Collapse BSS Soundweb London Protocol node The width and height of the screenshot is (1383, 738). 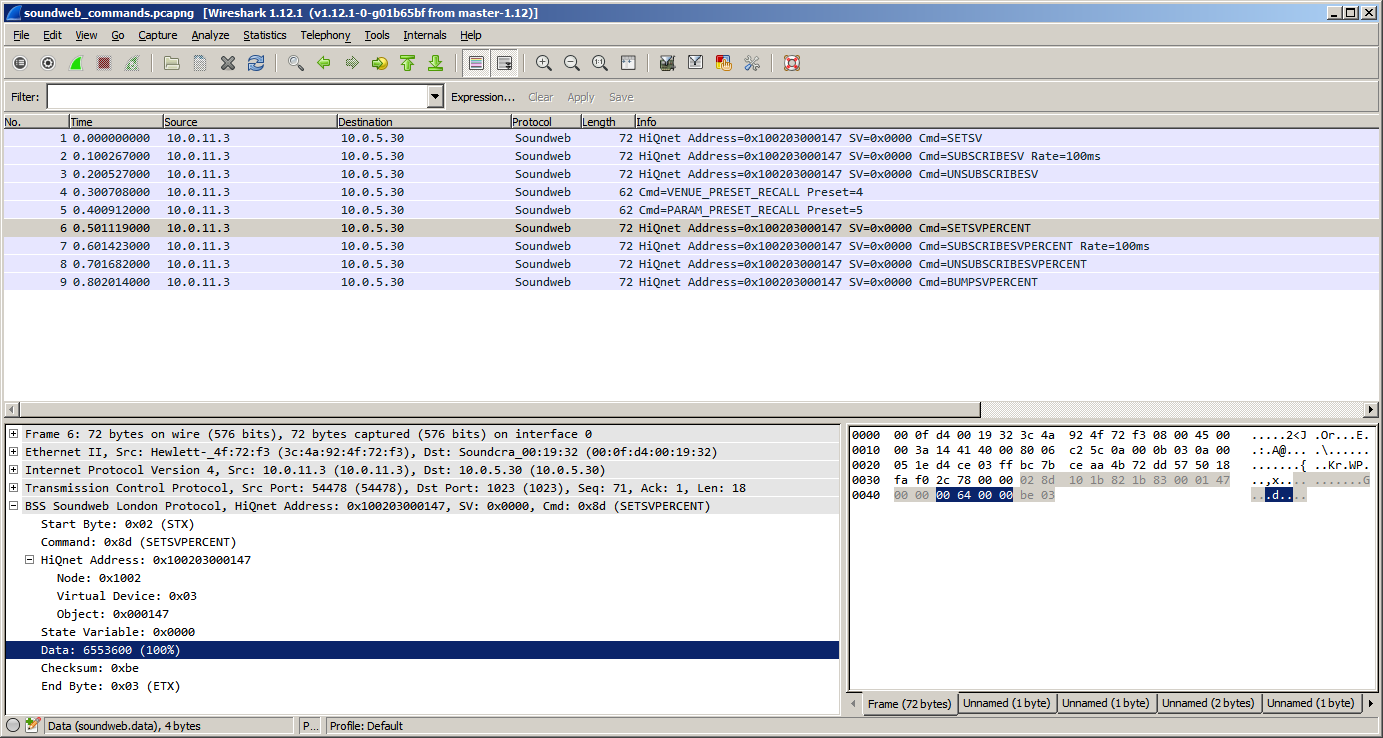(14, 506)
